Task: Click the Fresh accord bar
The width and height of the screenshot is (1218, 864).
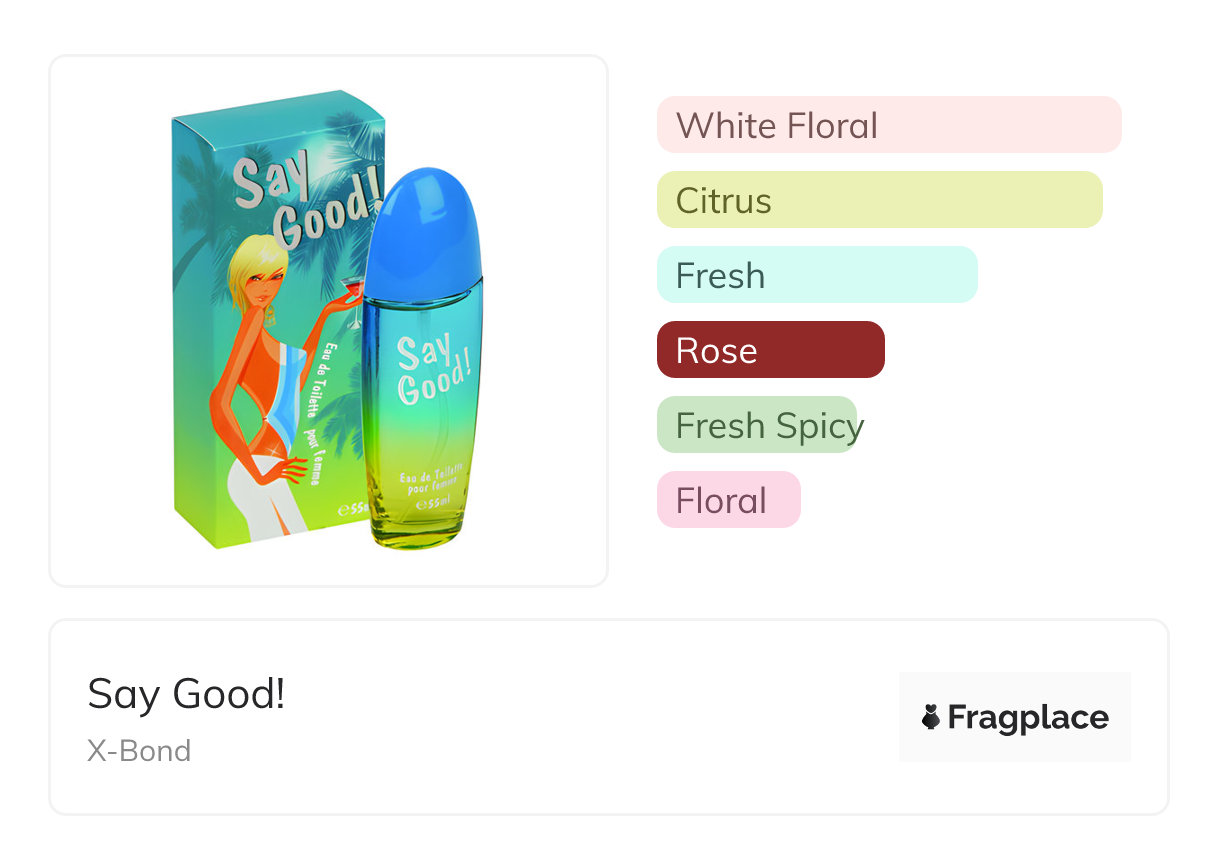Action: click(816, 275)
